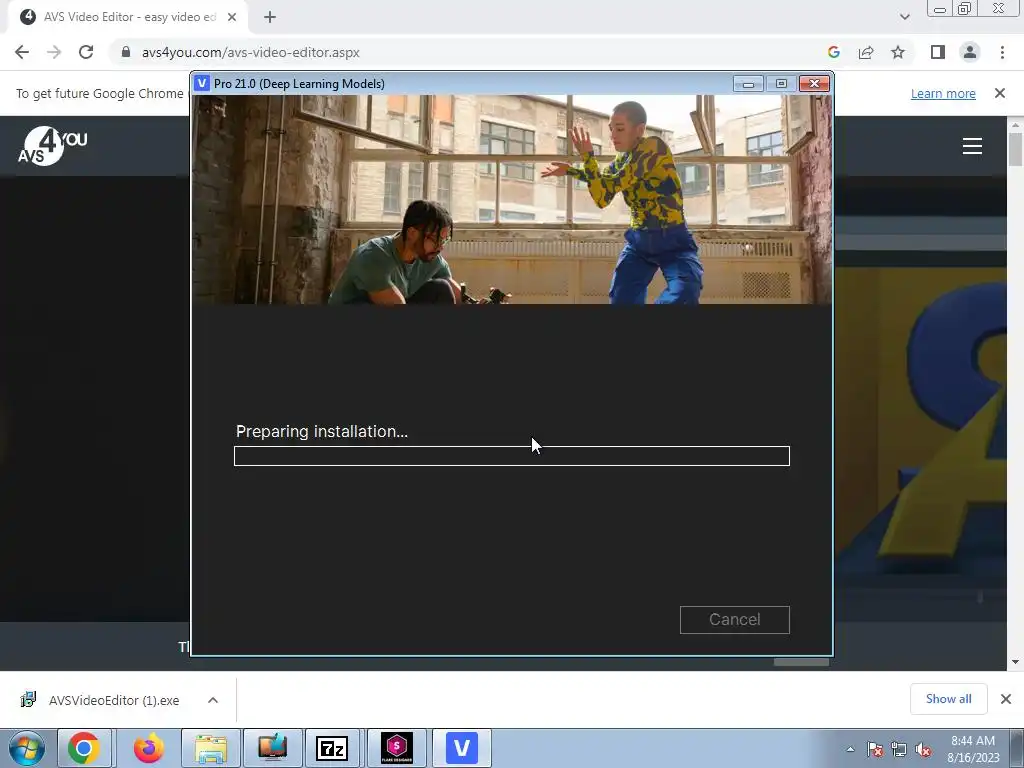
Task: Open the clock showing 8:44 AM
Action: tap(973, 749)
